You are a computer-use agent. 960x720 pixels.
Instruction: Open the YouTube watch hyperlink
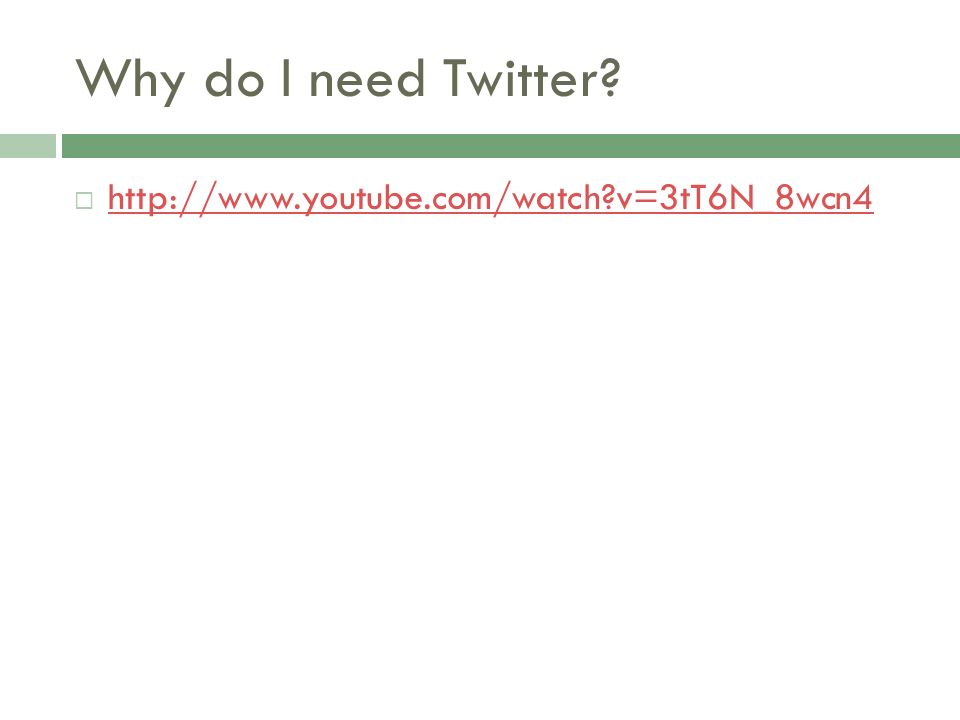tap(490, 198)
